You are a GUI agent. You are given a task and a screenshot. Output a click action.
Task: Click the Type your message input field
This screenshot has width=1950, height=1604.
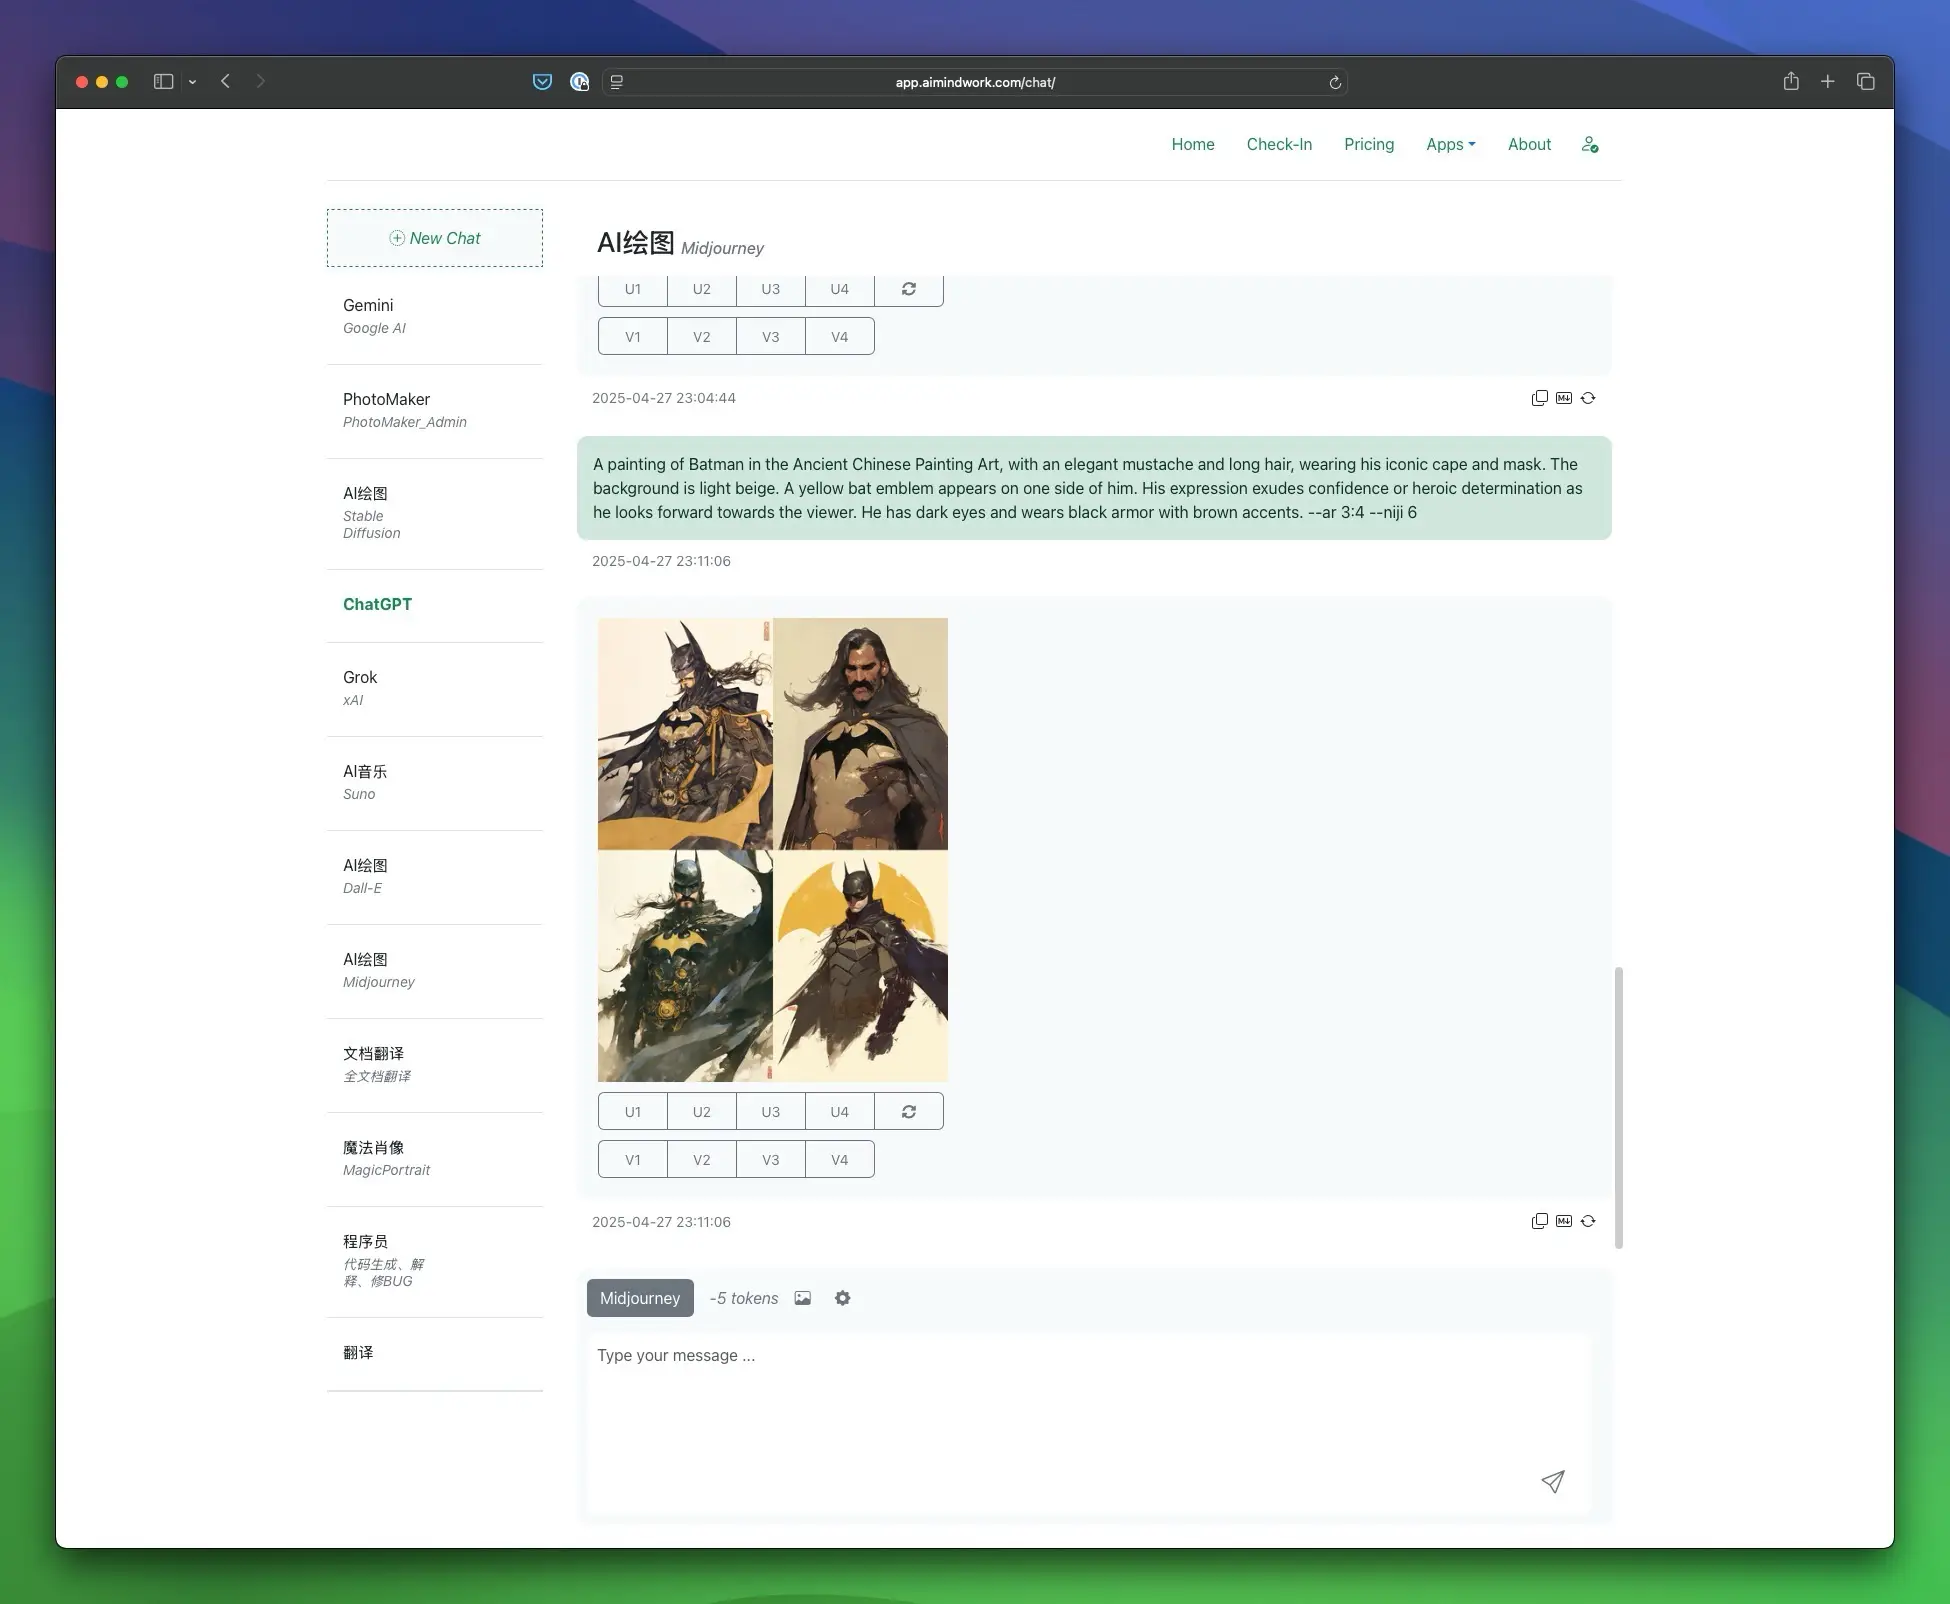pos(1088,1422)
